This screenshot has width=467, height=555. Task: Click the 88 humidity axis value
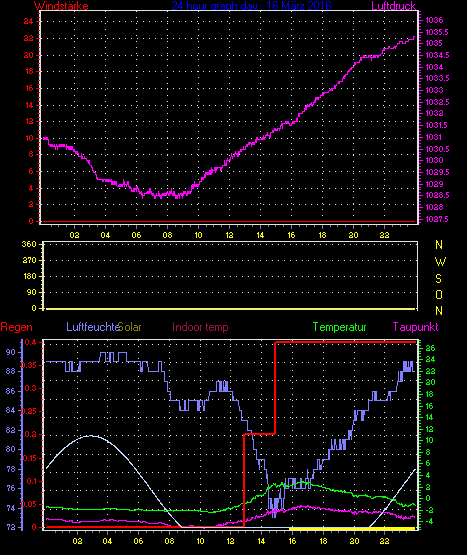[11, 371]
